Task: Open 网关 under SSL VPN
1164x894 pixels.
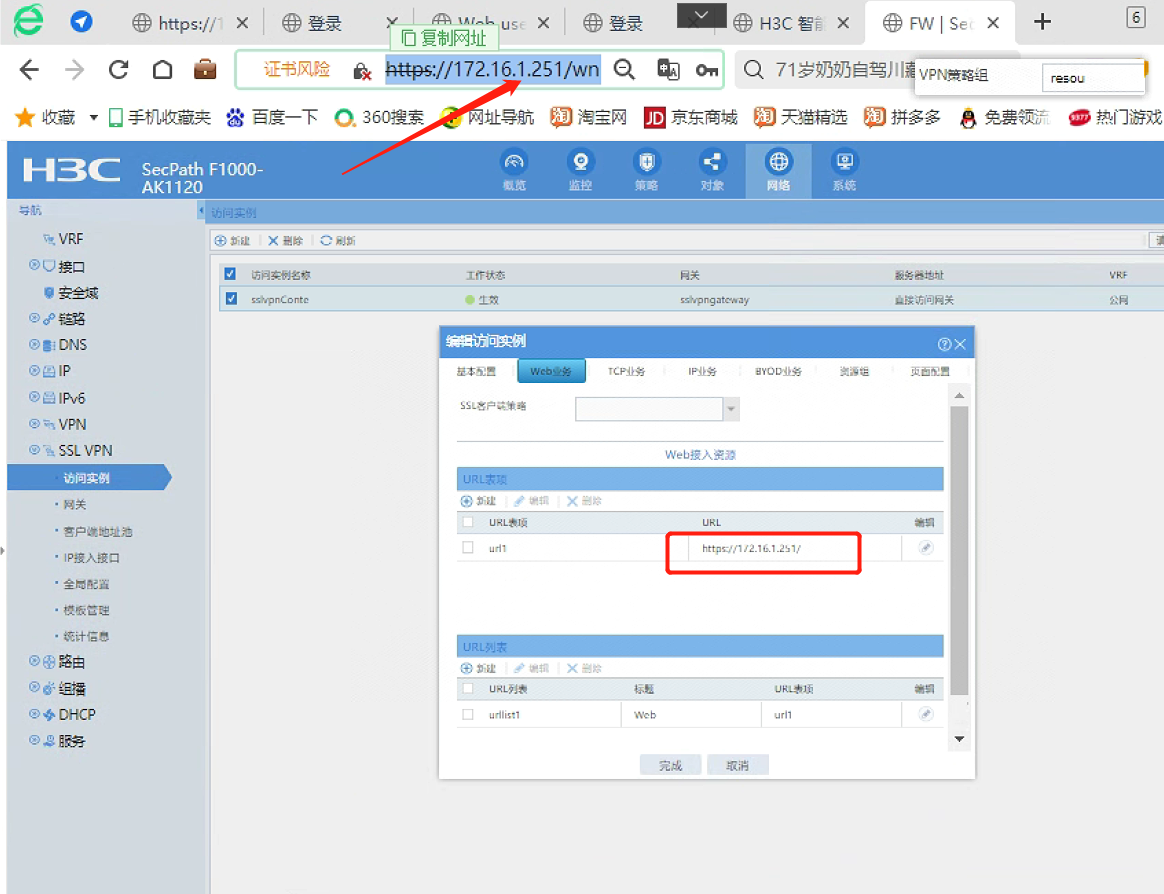Action: 75,505
